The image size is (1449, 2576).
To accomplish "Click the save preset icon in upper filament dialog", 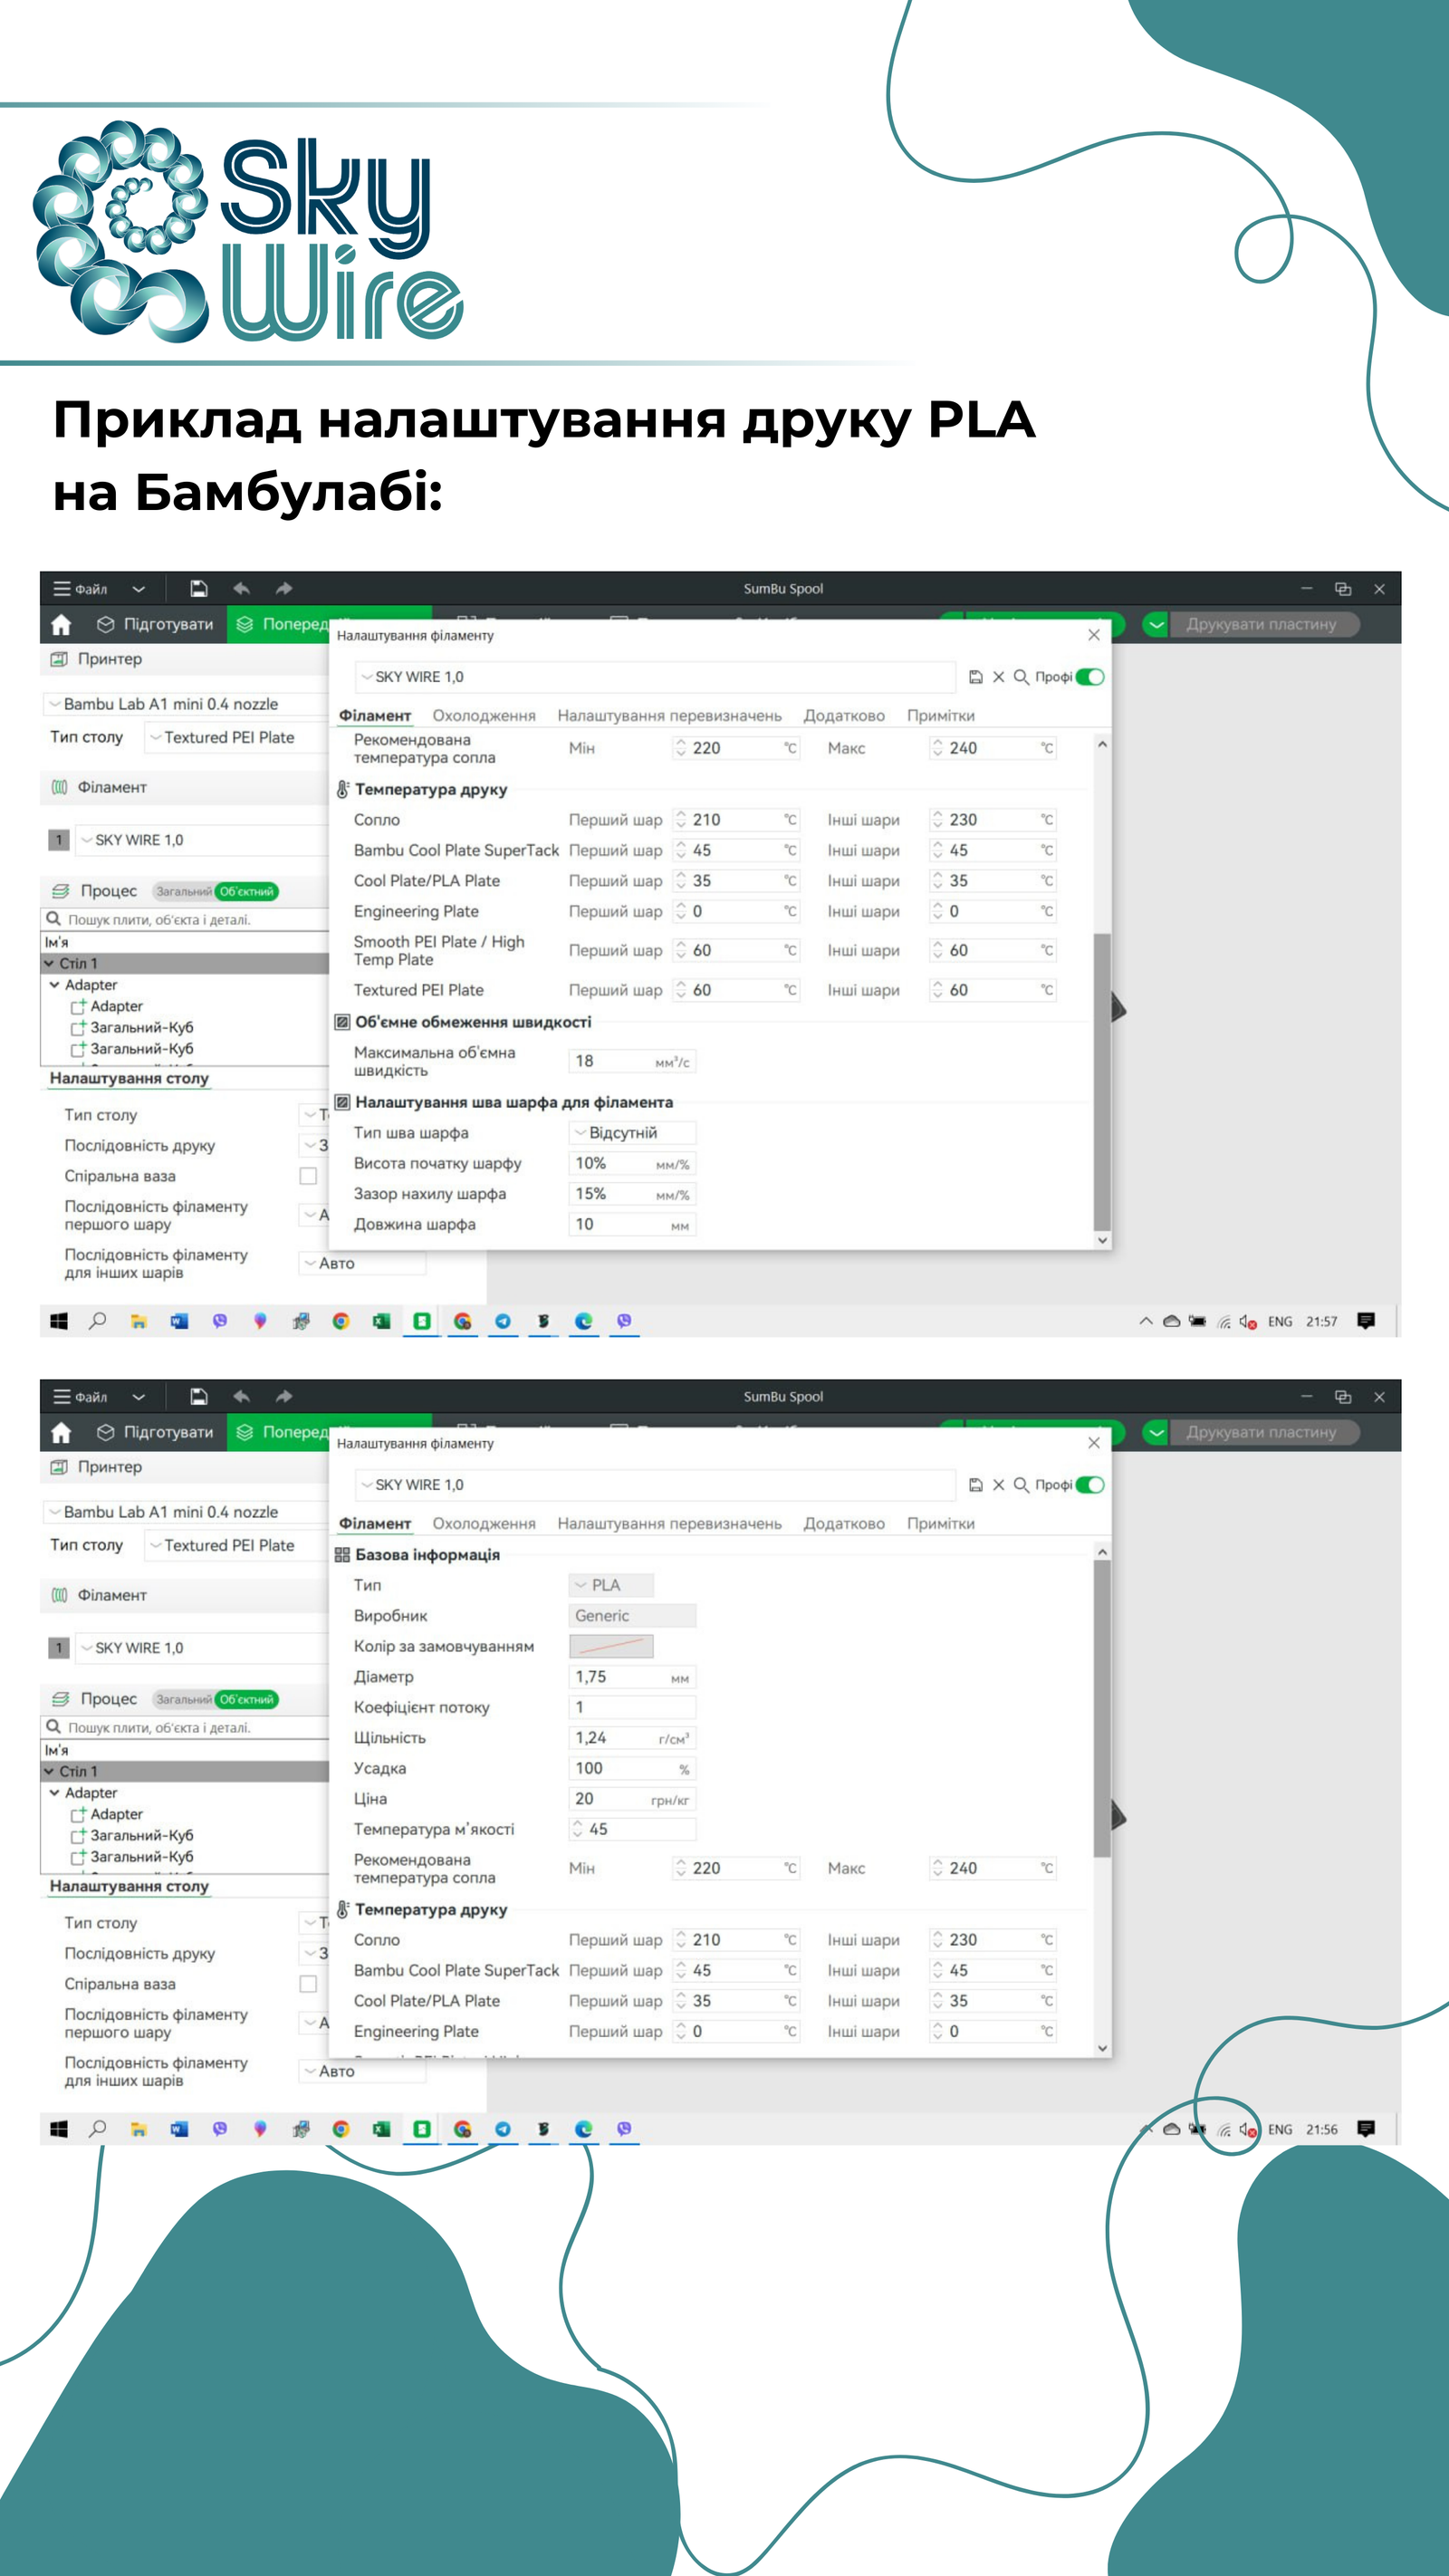I will point(975,677).
